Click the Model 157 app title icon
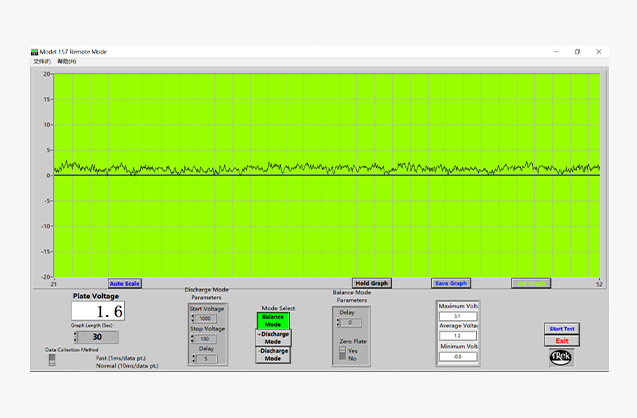Viewport: 637px width, 418px height. click(x=35, y=51)
